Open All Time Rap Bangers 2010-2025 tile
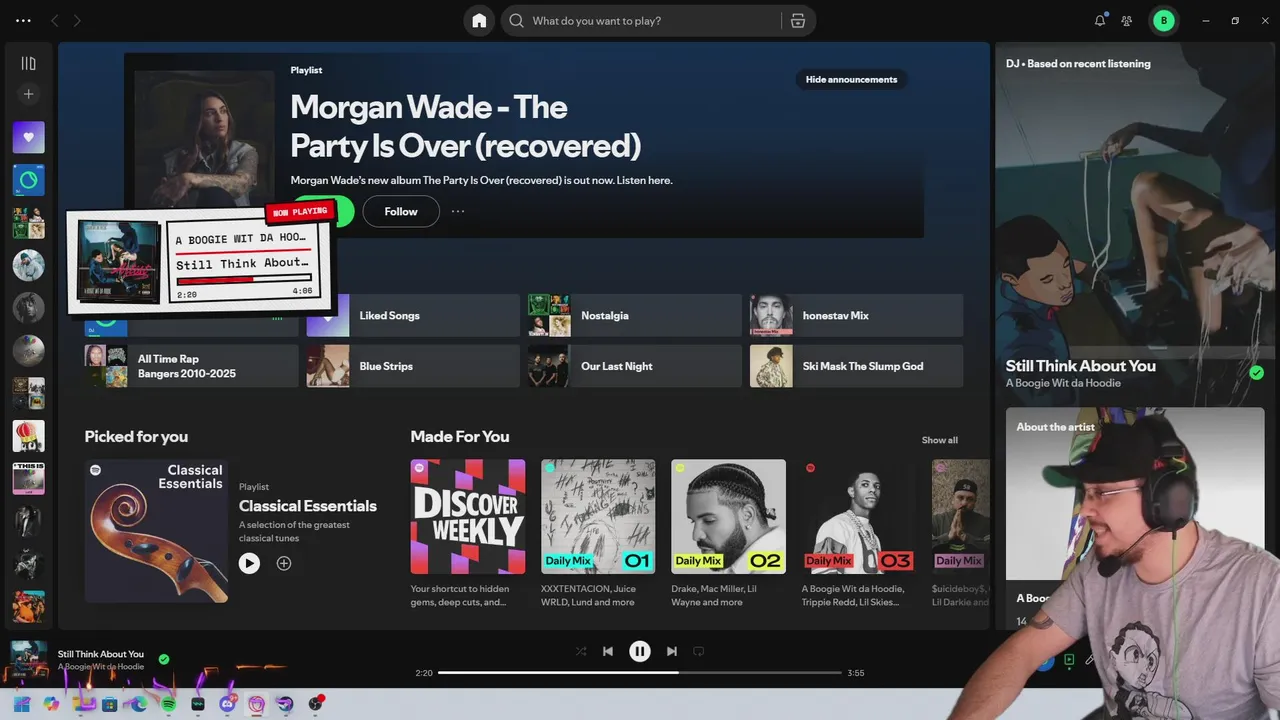 point(191,366)
